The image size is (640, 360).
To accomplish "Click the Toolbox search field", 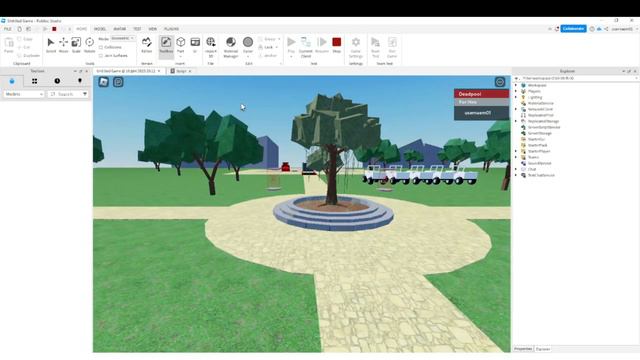I will pyautogui.click(x=65, y=94).
